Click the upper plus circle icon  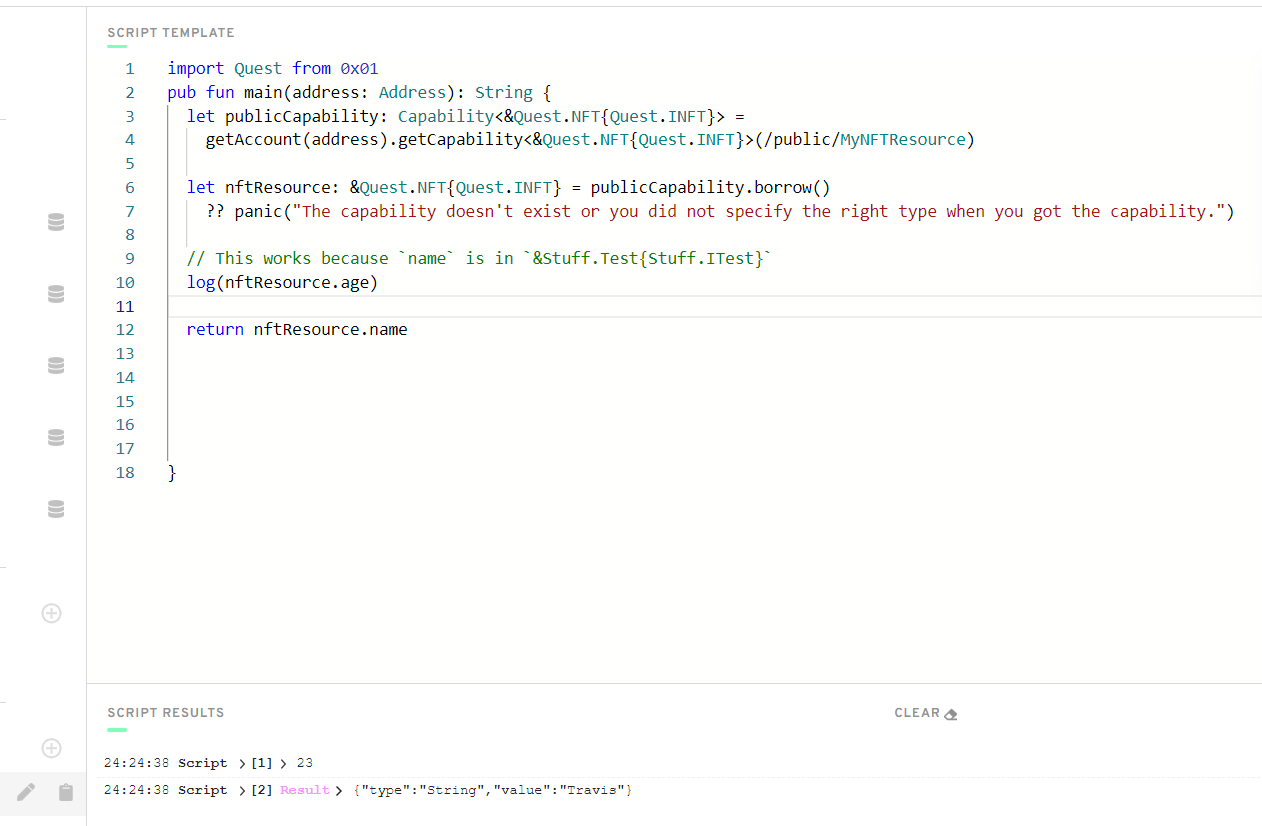(52, 613)
